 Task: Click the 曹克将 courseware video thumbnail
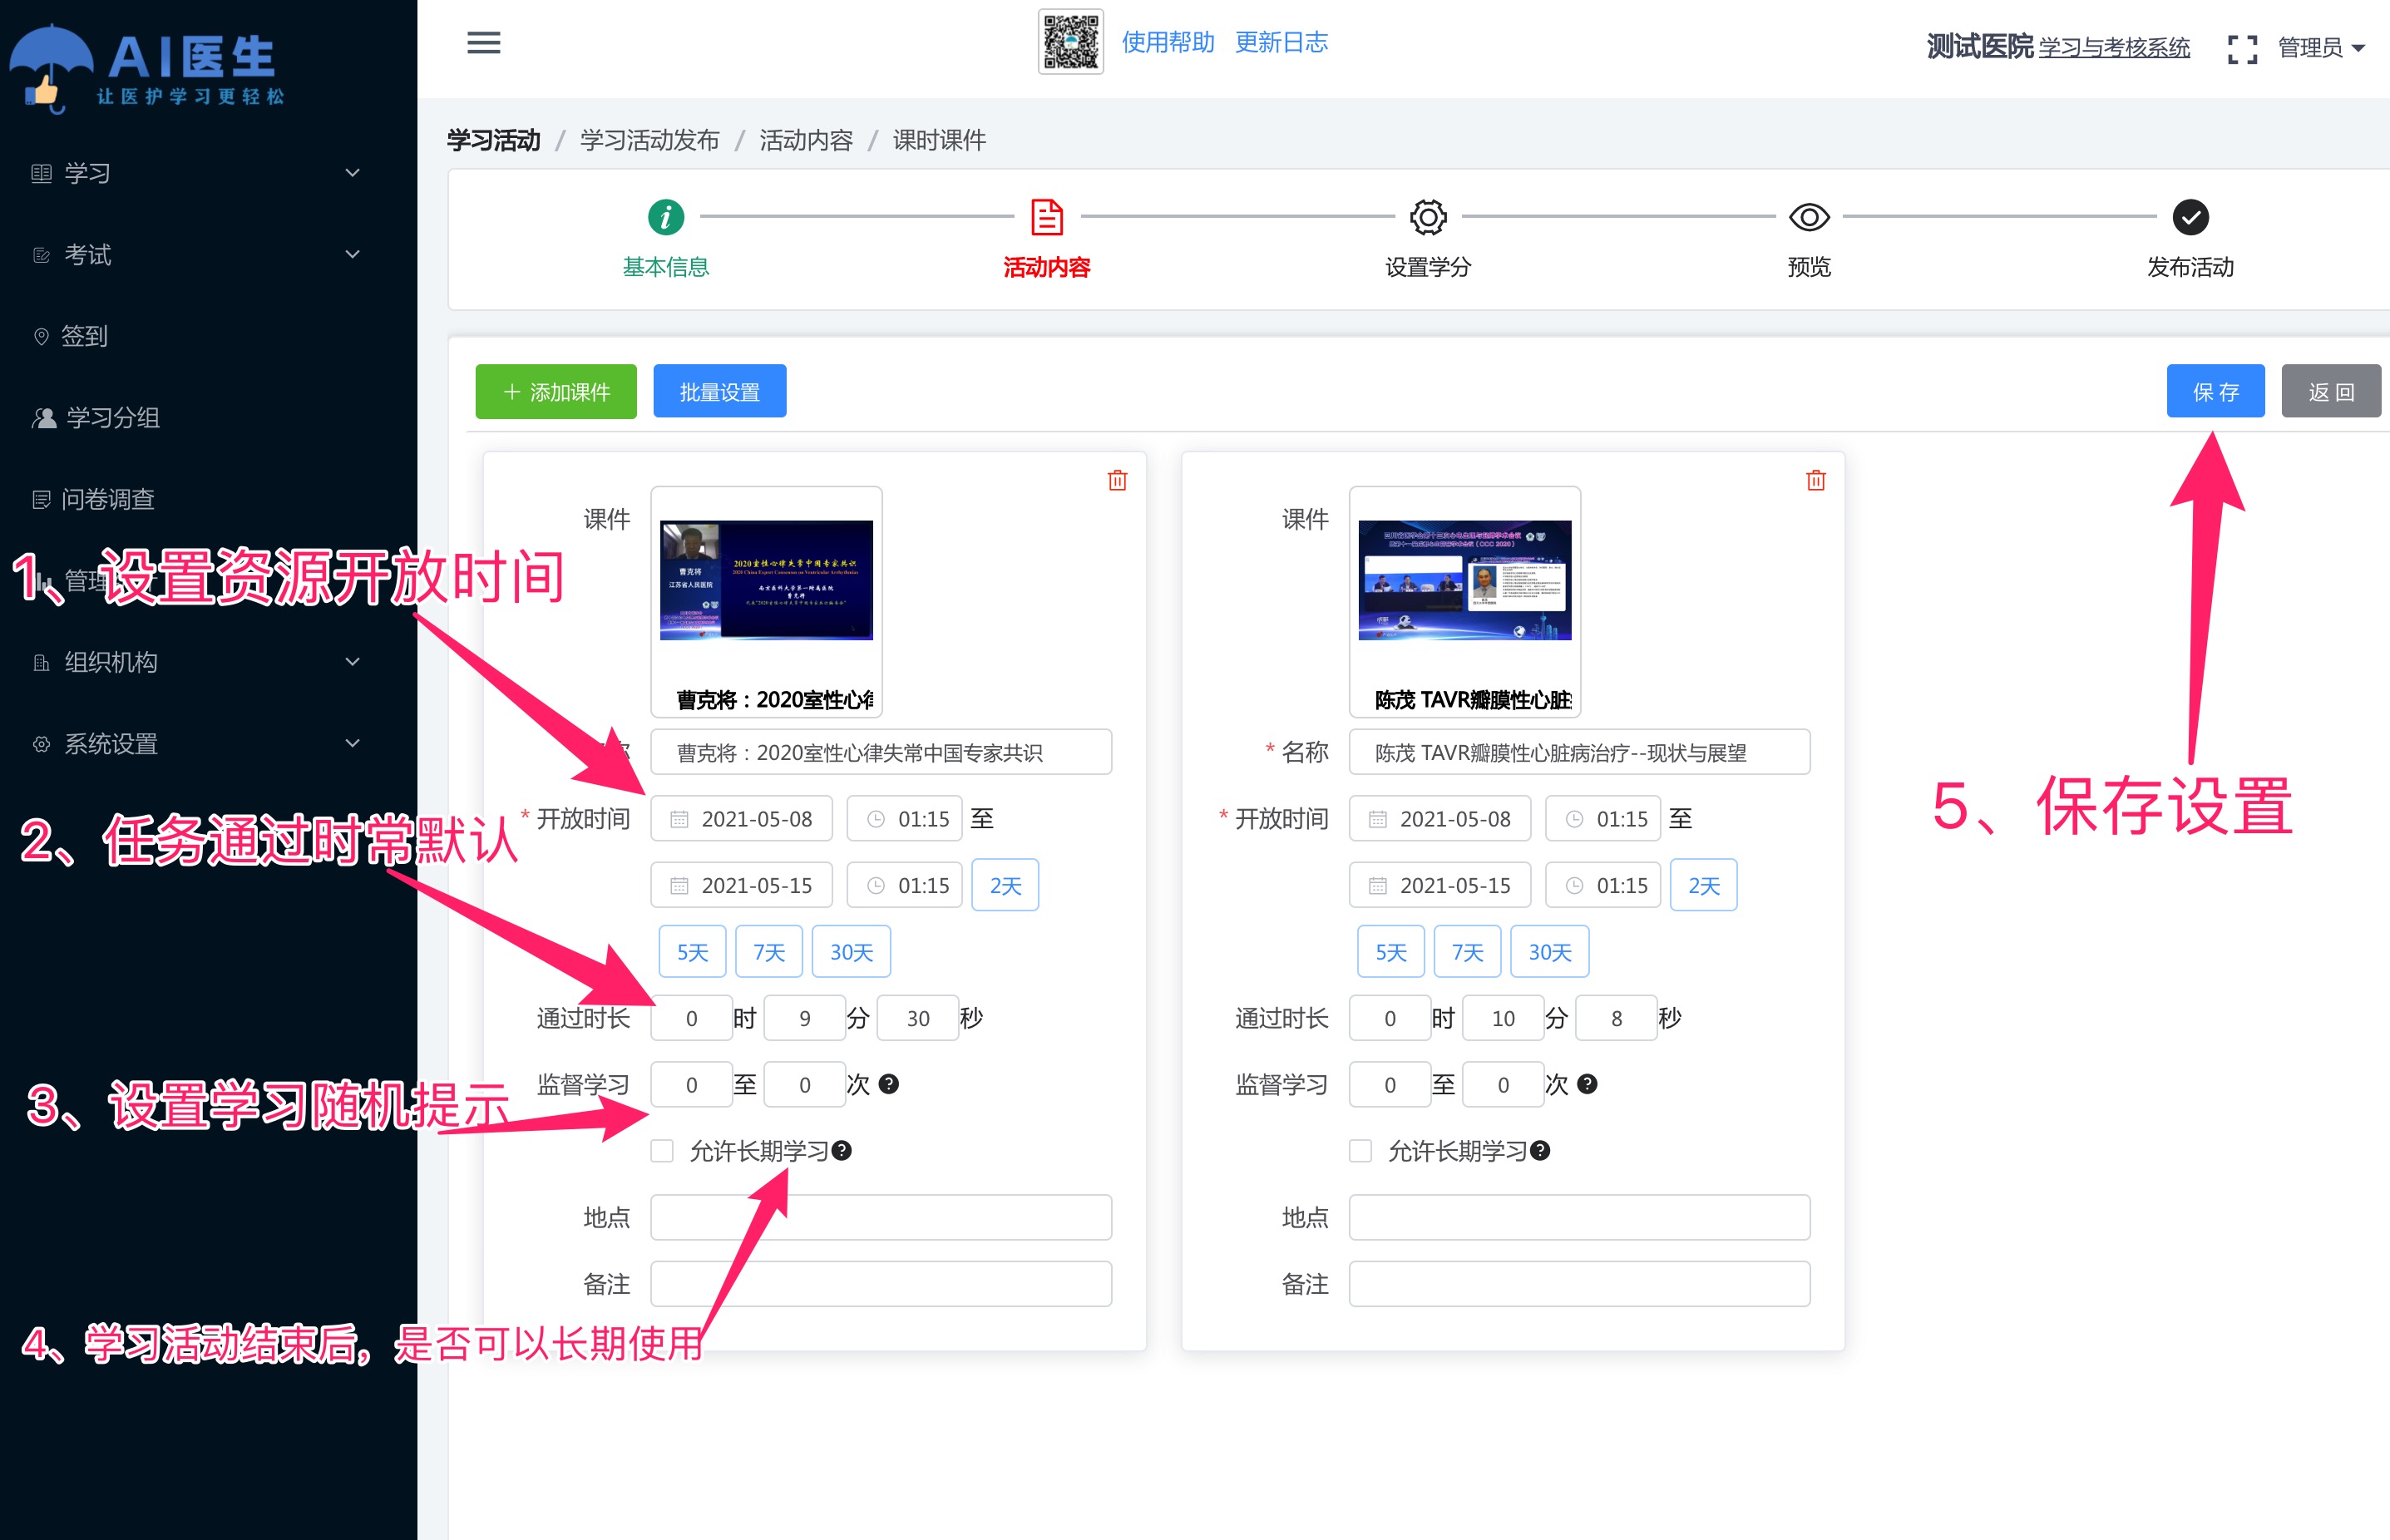tap(766, 580)
